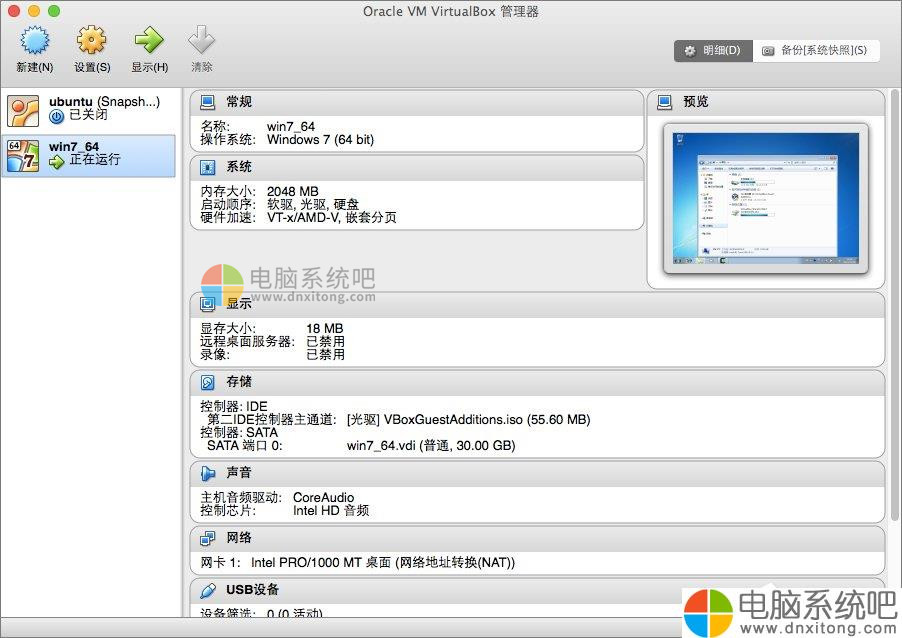Click the 已关闭 powered-off status of ubuntu
Viewport: 902px width, 638px height.
pos(88,114)
